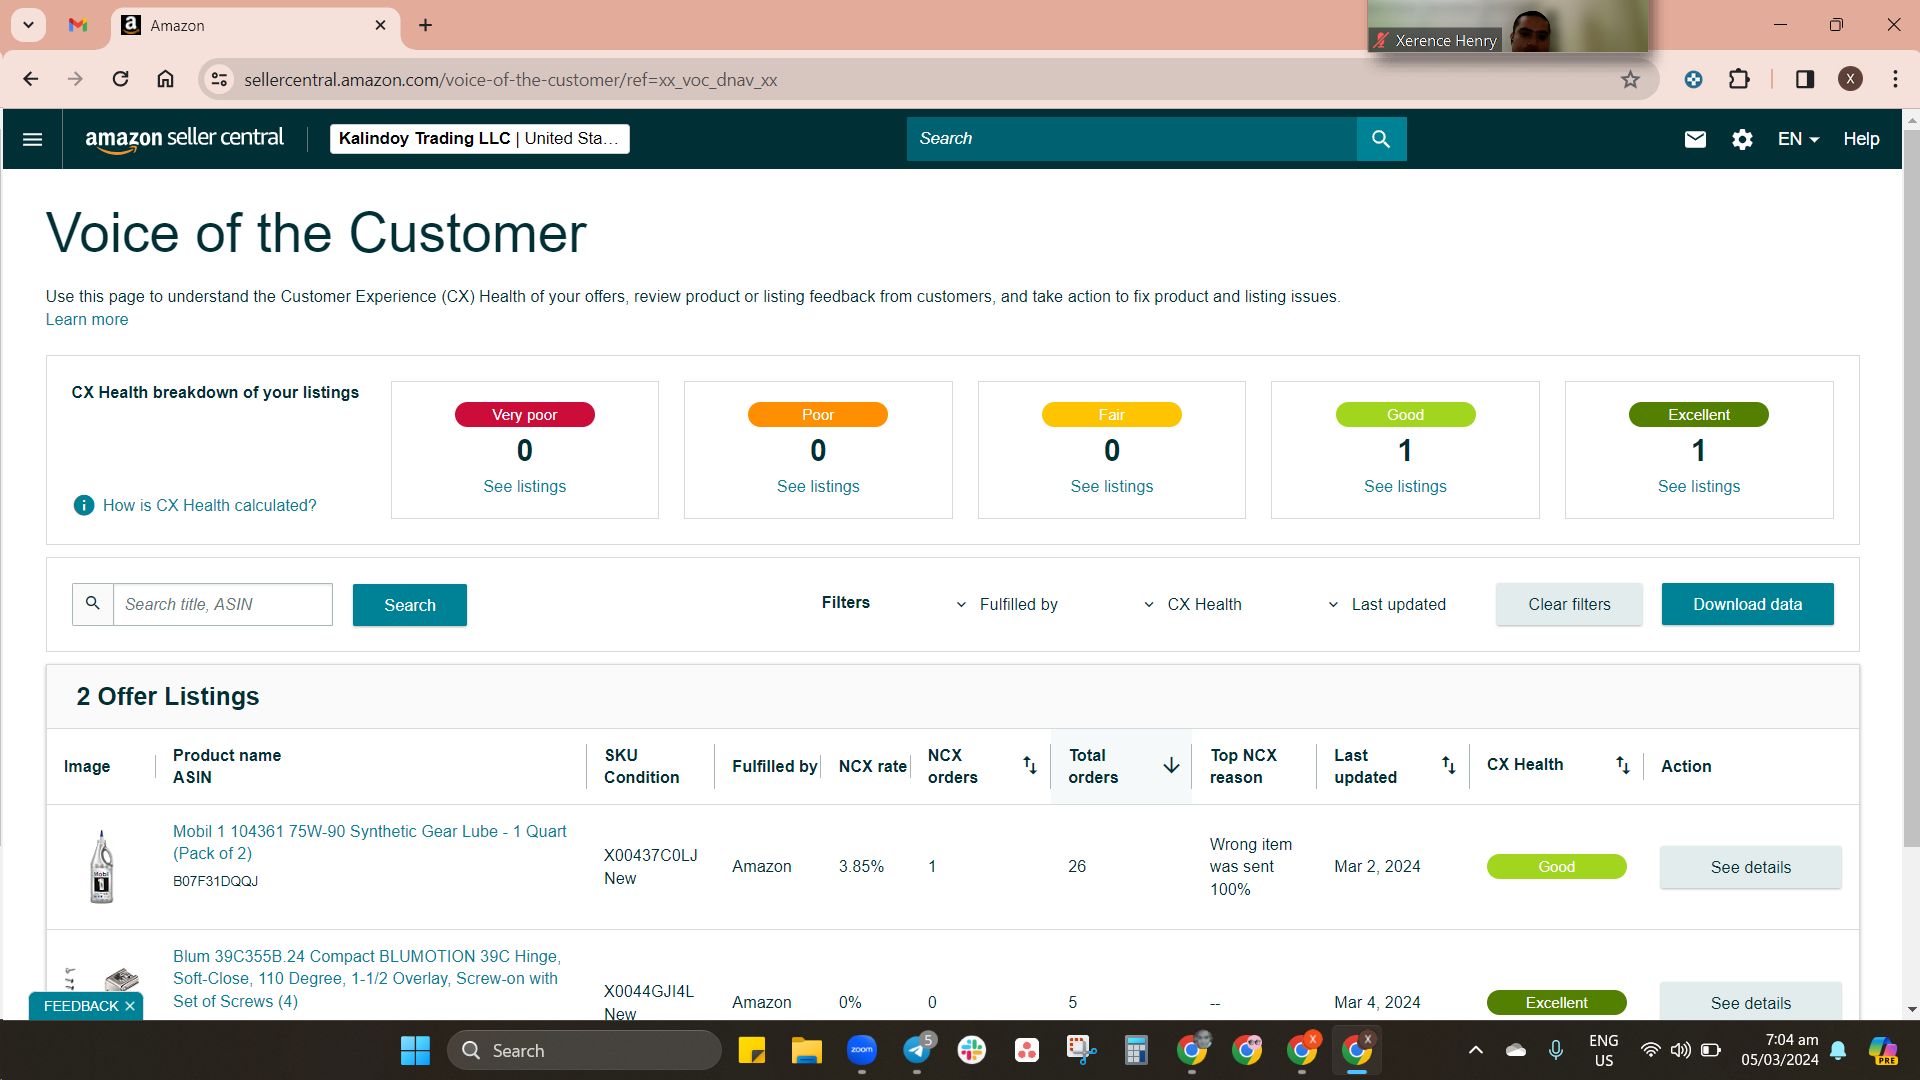Open the messages envelope icon

(1695, 139)
